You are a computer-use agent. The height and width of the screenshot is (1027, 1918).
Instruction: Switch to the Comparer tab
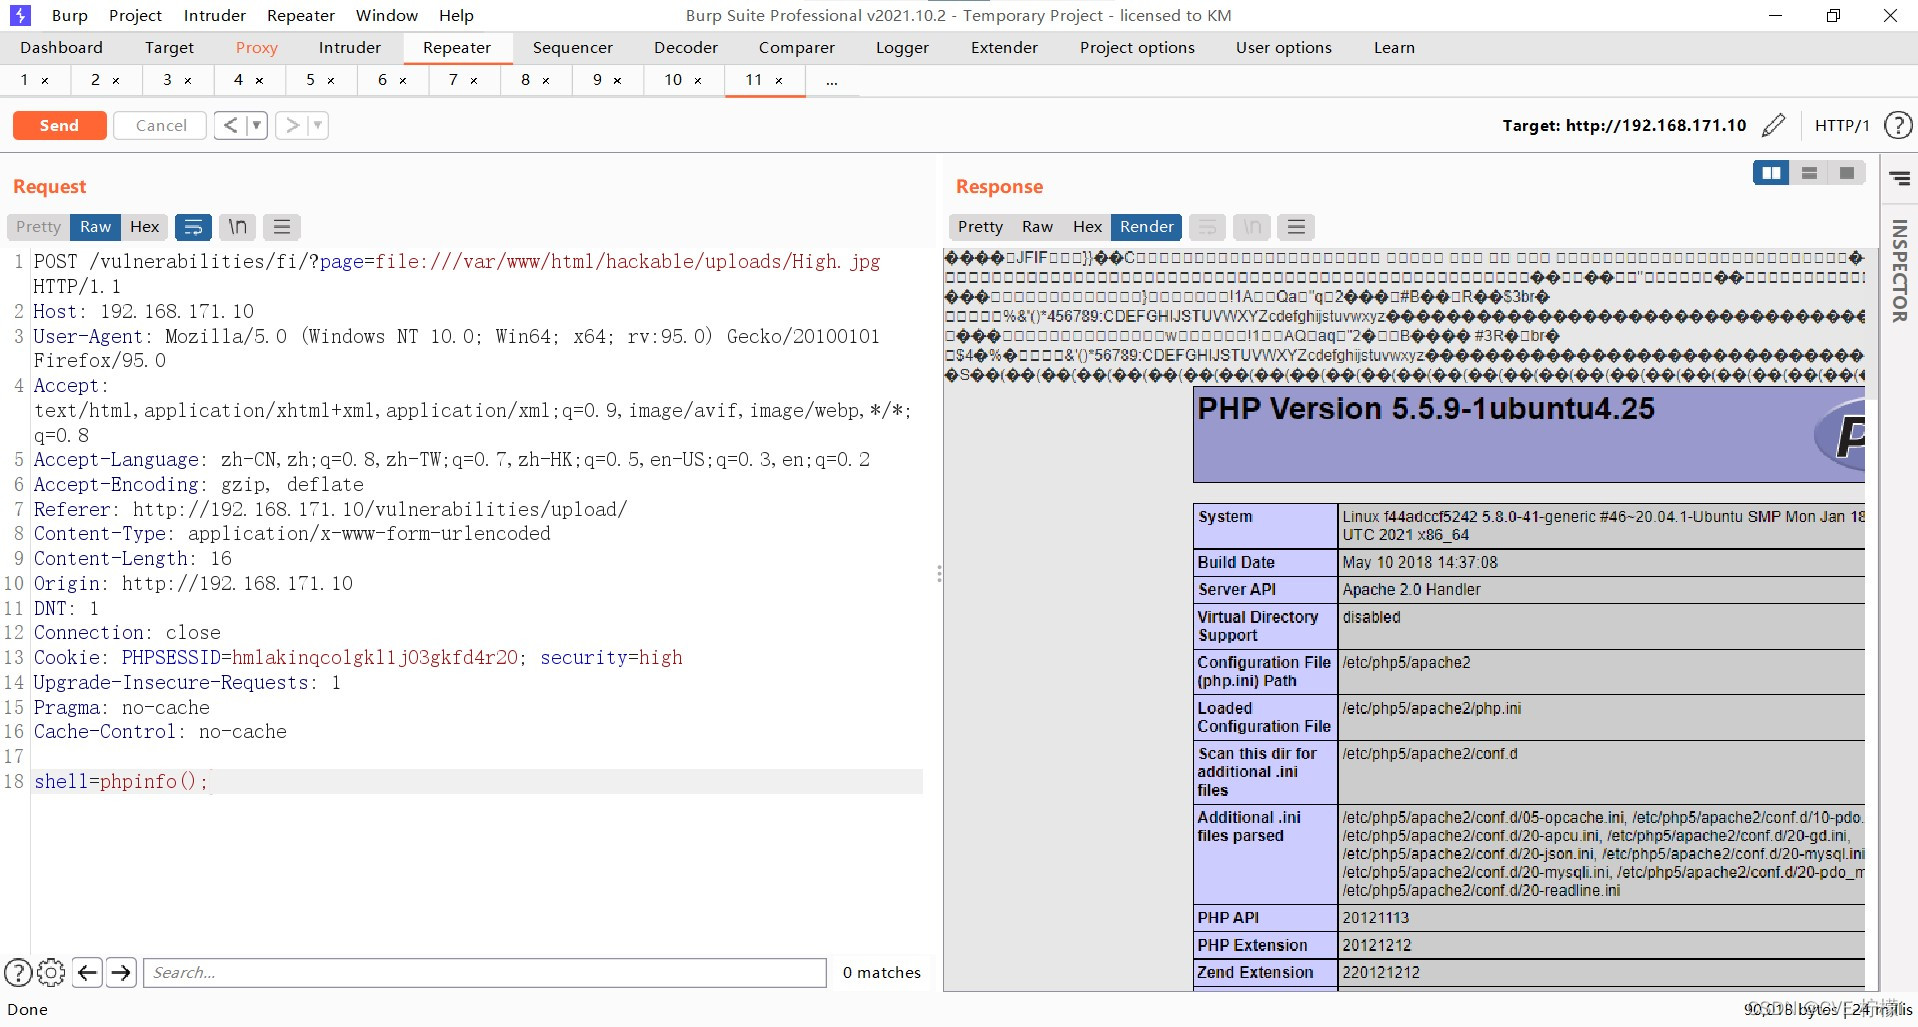pos(797,47)
